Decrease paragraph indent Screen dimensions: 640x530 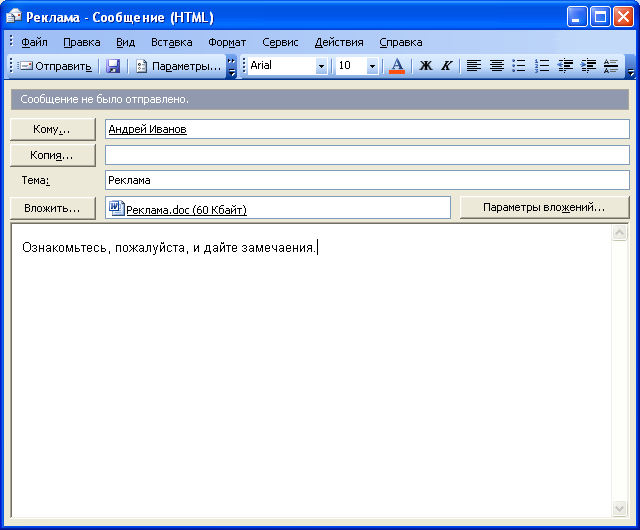pyautogui.click(x=565, y=66)
